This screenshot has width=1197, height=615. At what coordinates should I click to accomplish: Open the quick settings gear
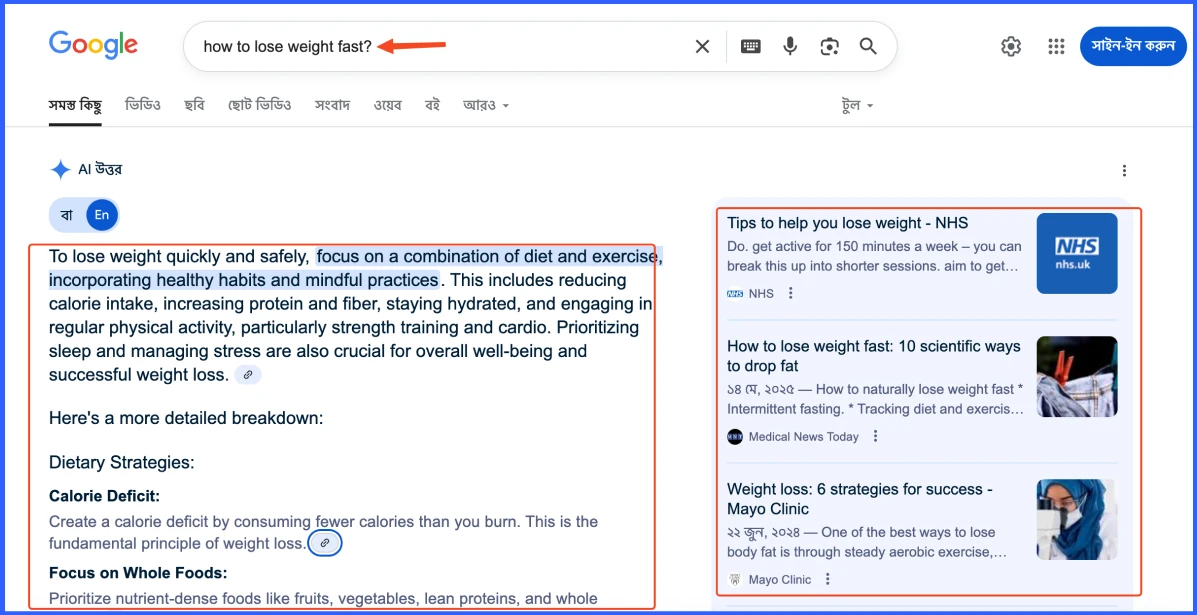click(x=1011, y=47)
